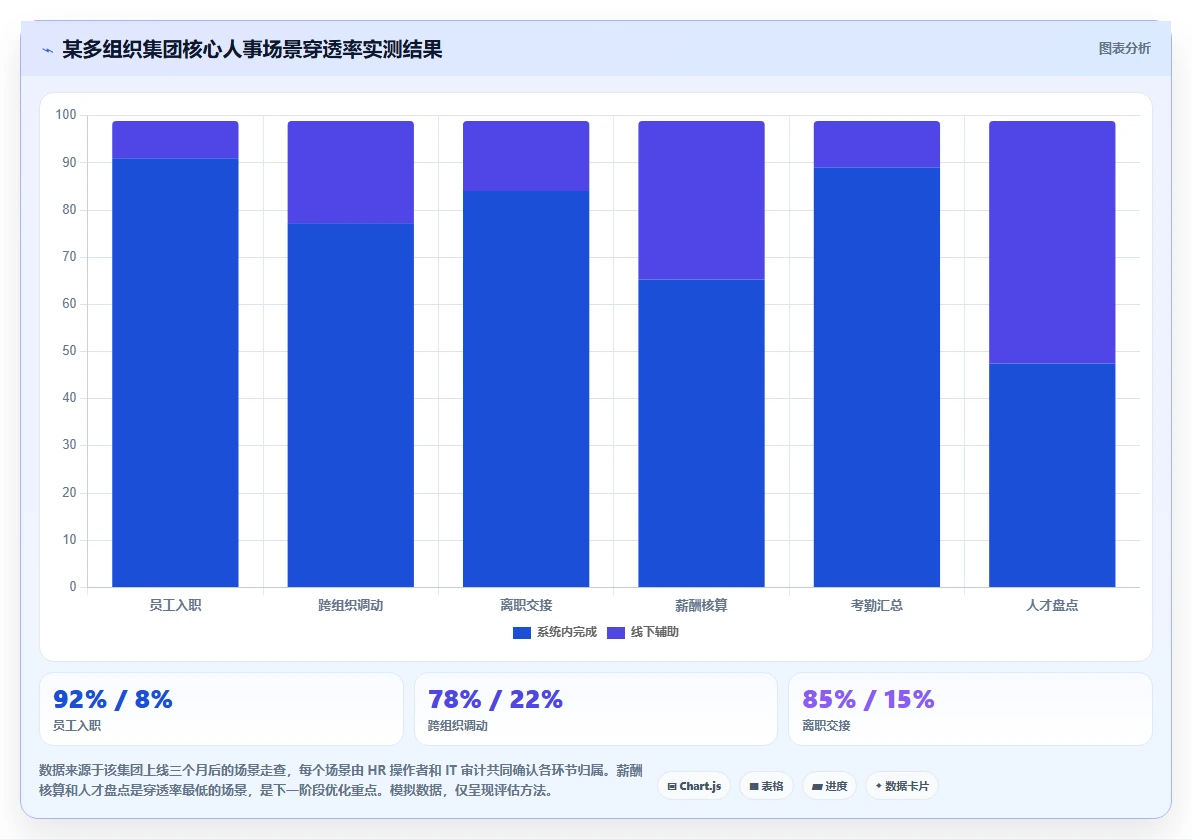The height and width of the screenshot is (840, 1192).
Task: Click the 跨组织调动 caption in stat card
Action: pyautogui.click(x=458, y=726)
